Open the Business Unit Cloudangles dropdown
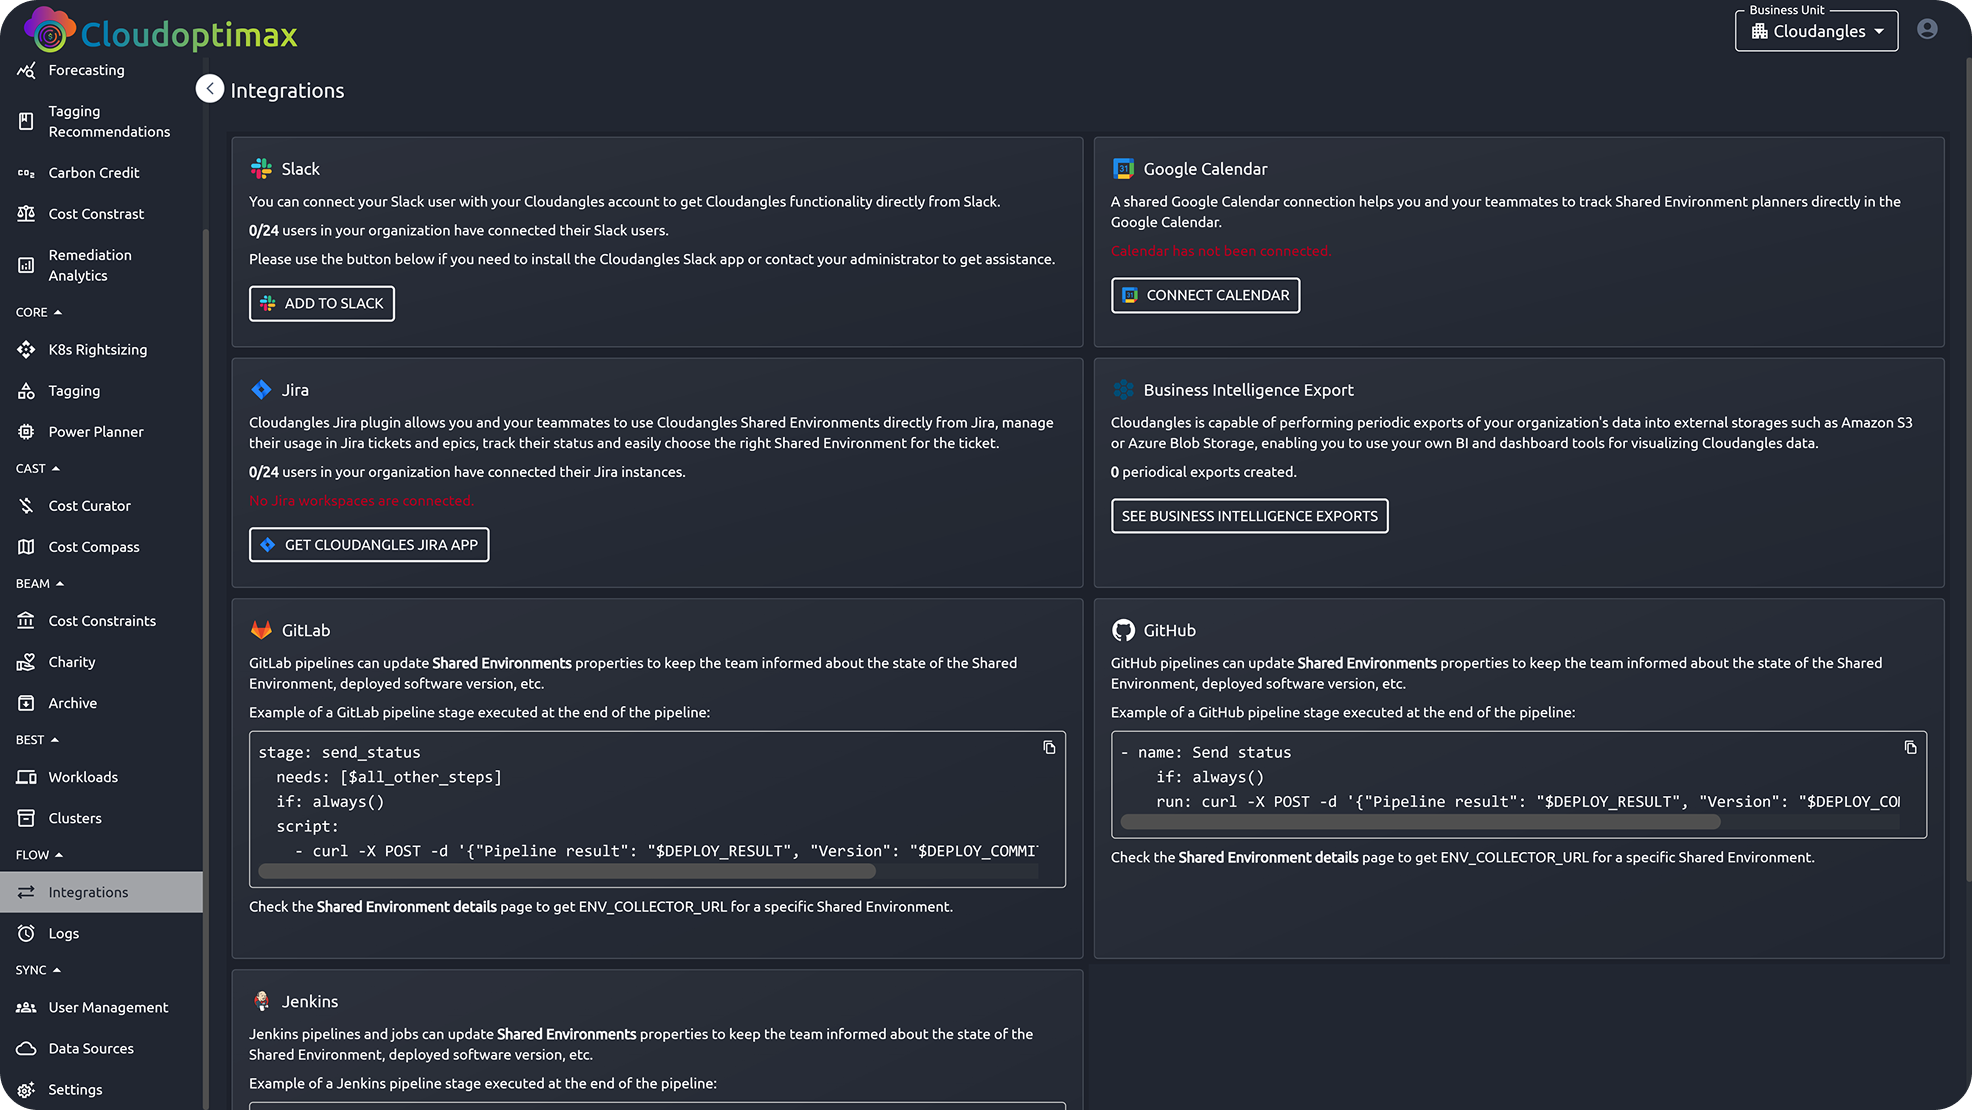This screenshot has width=1972, height=1110. (1816, 31)
